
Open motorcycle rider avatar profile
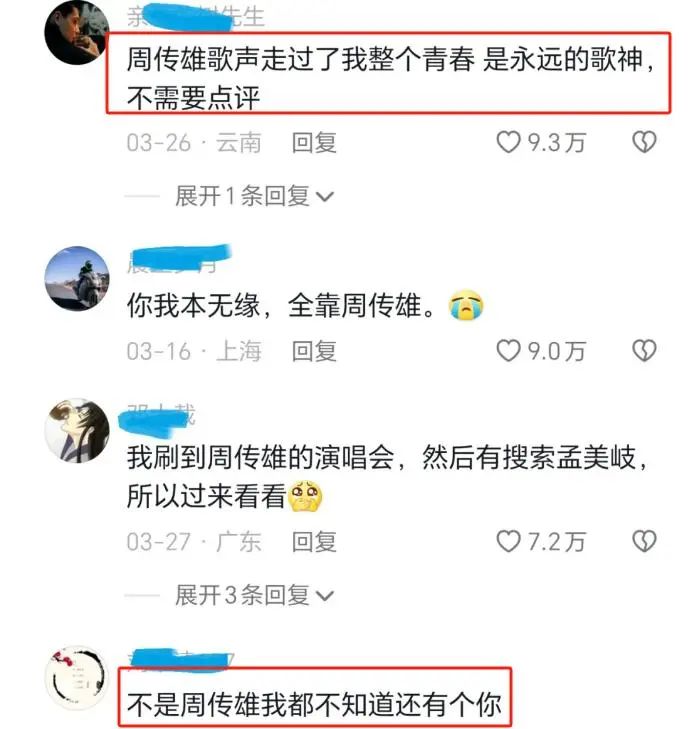(x=77, y=278)
